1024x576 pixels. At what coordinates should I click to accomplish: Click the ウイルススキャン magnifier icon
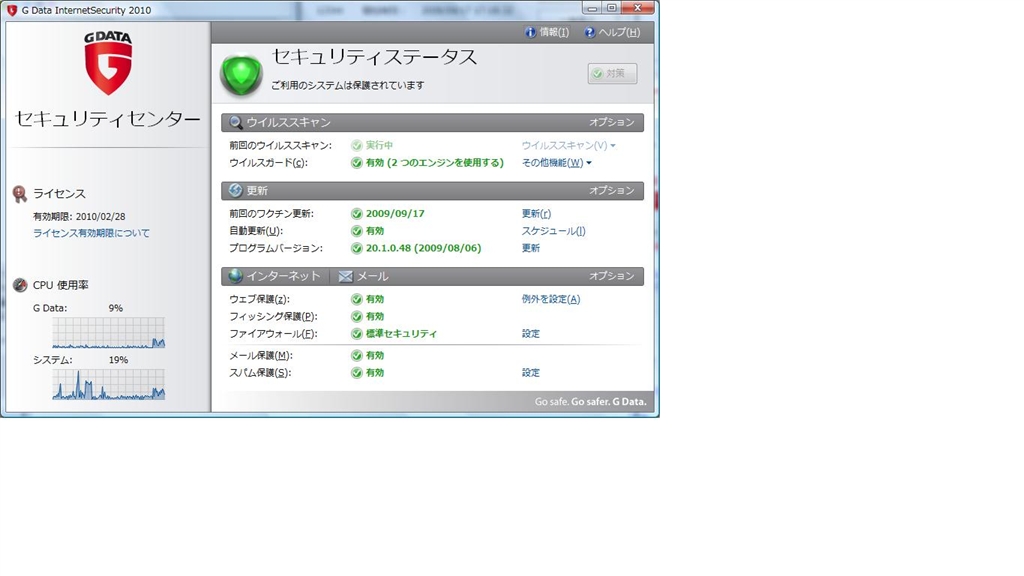pyautogui.click(x=236, y=122)
